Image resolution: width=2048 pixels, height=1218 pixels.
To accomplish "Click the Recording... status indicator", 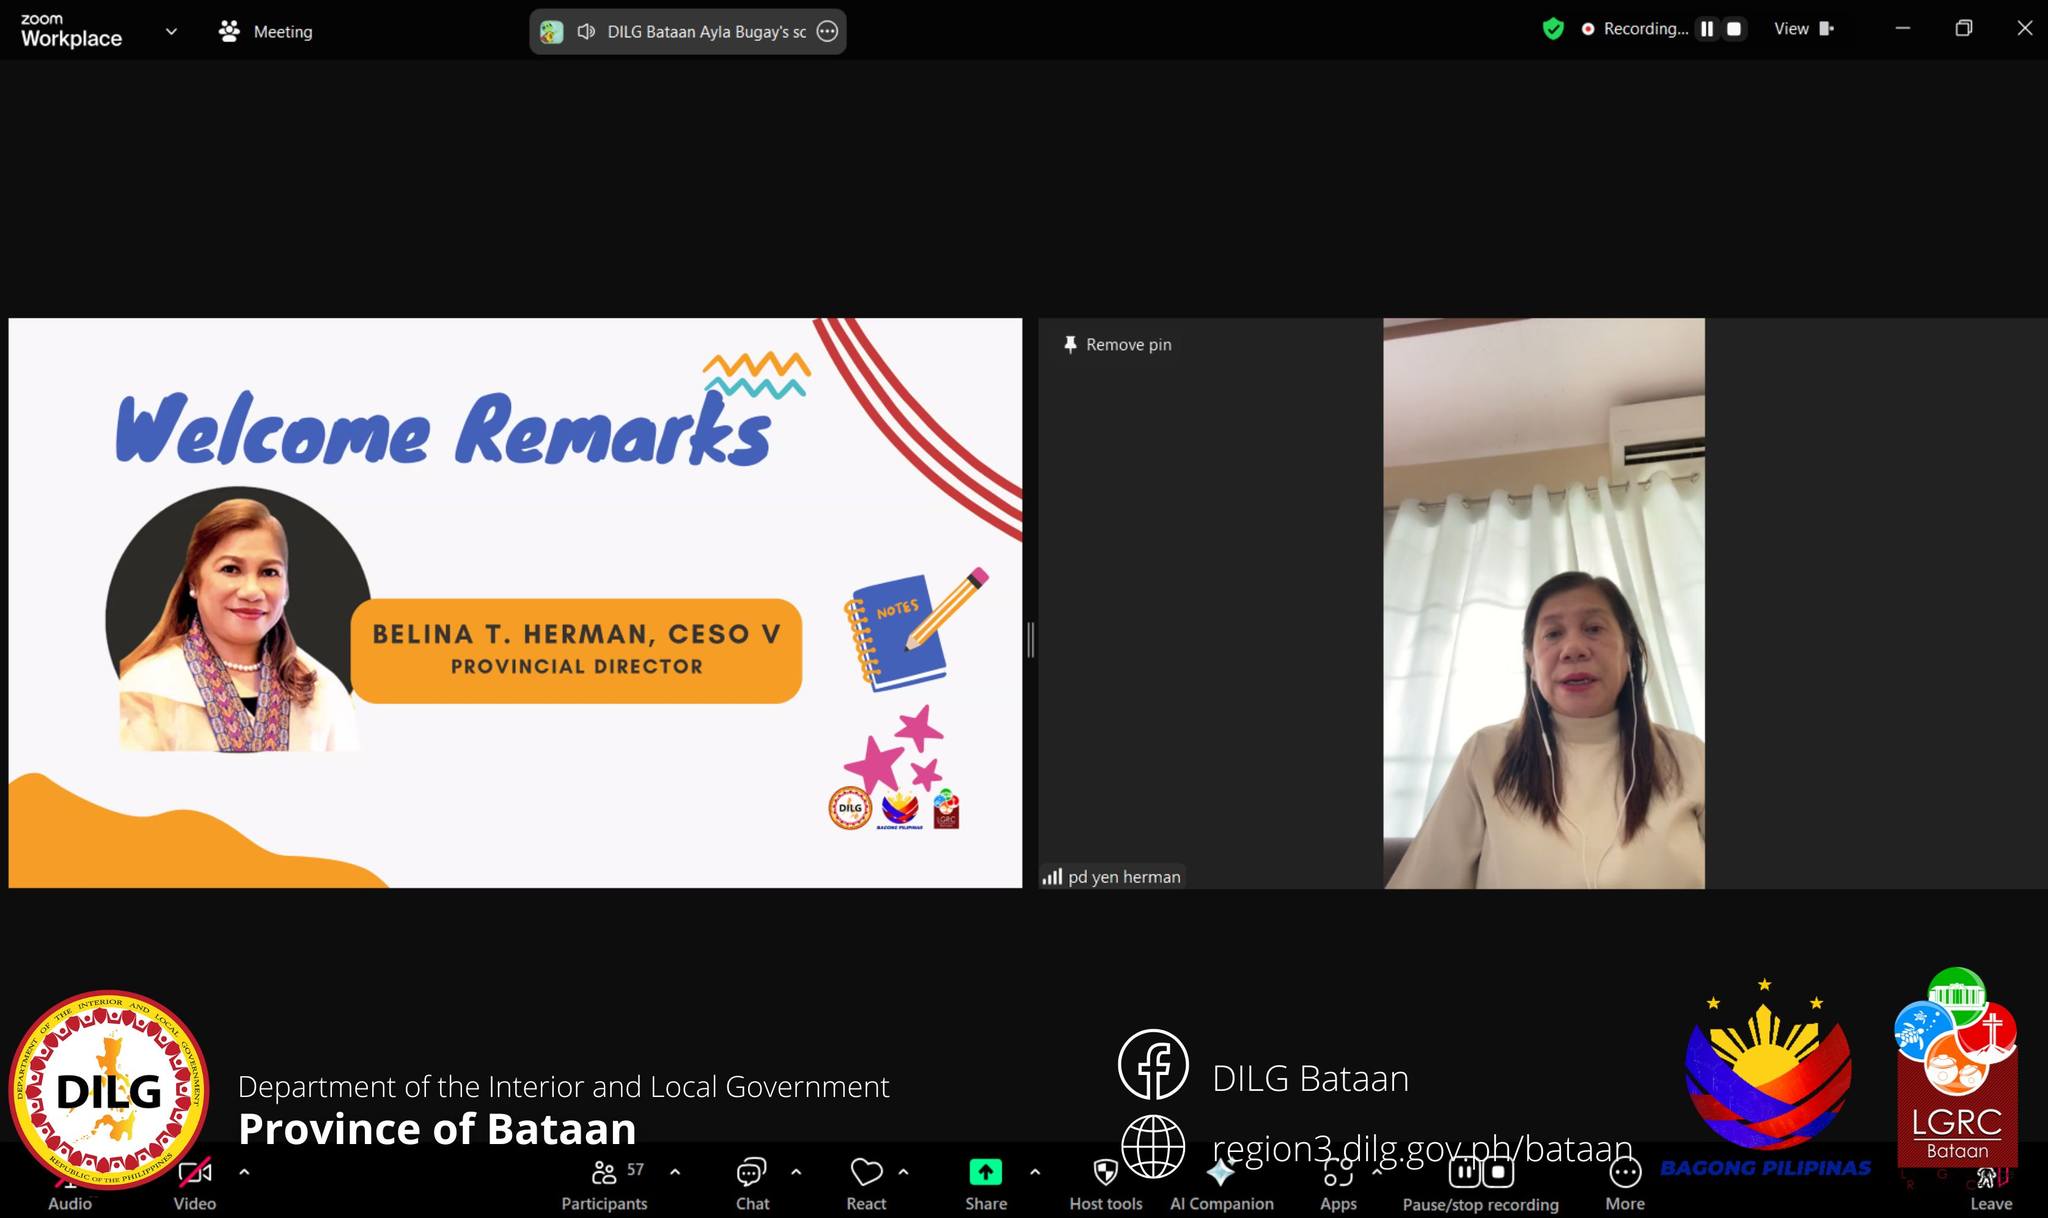I will [1634, 29].
